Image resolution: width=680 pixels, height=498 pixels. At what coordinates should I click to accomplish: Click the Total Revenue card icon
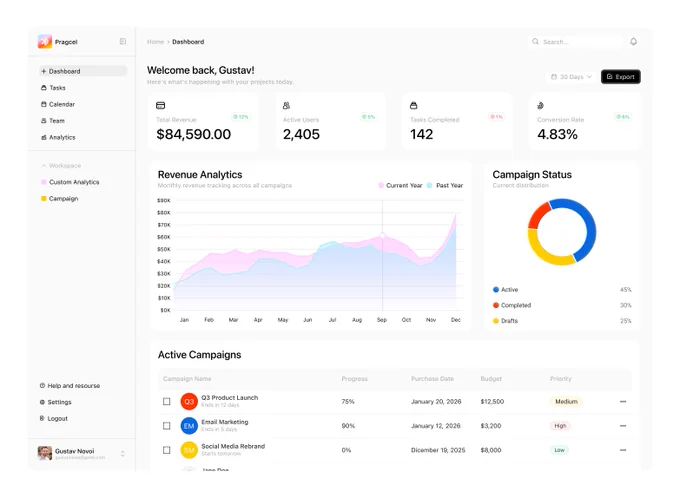[160, 105]
